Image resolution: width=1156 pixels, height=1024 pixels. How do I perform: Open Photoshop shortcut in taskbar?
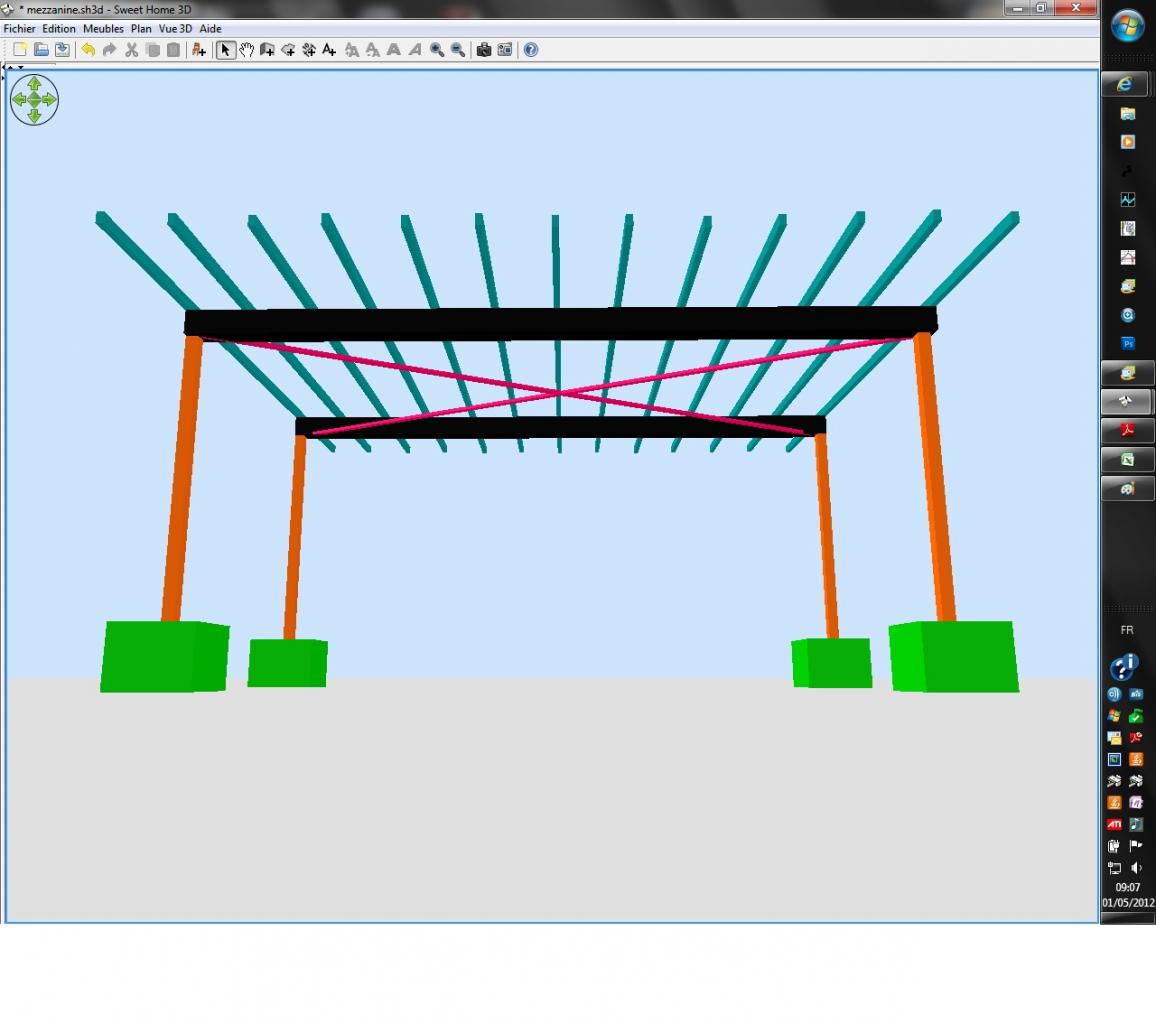coord(1128,344)
